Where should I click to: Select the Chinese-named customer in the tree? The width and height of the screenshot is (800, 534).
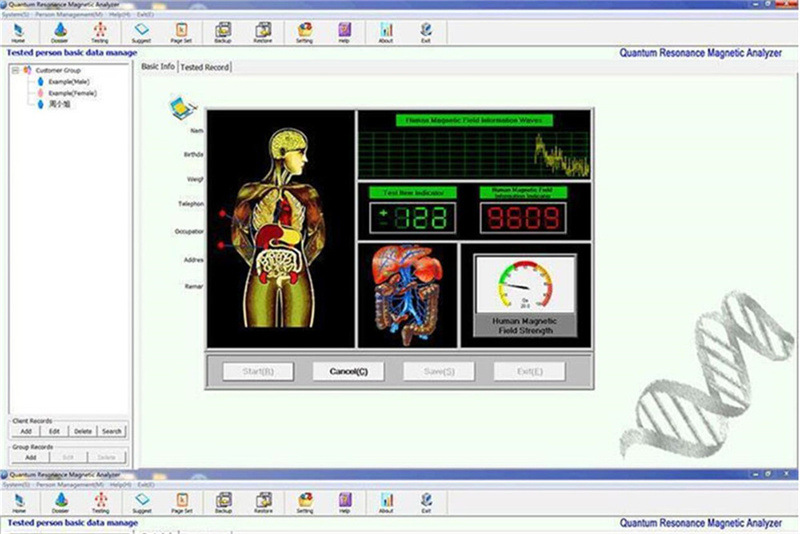point(59,104)
